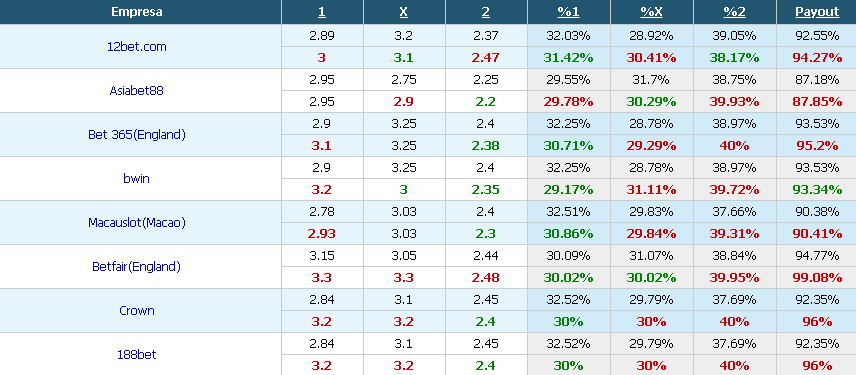This screenshot has width=856, height=375.
Task: Sort by the %2 column header
Action: click(x=734, y=12)
